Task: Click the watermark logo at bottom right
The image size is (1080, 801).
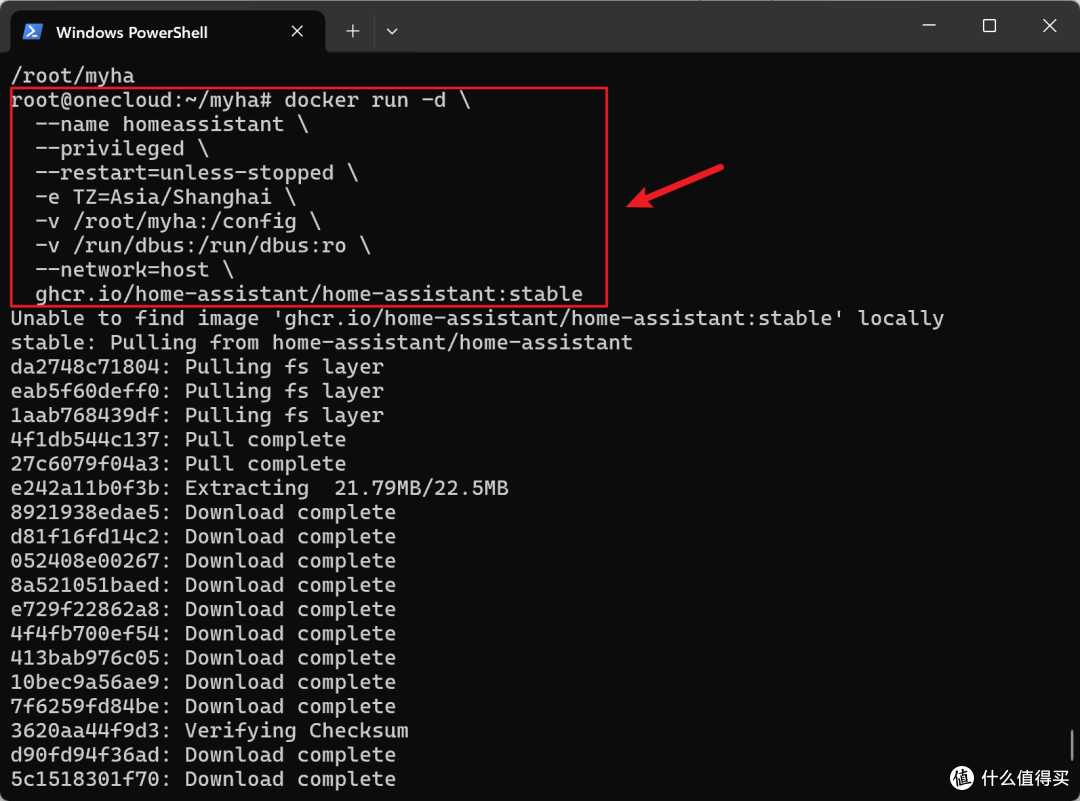Action: 963,777
